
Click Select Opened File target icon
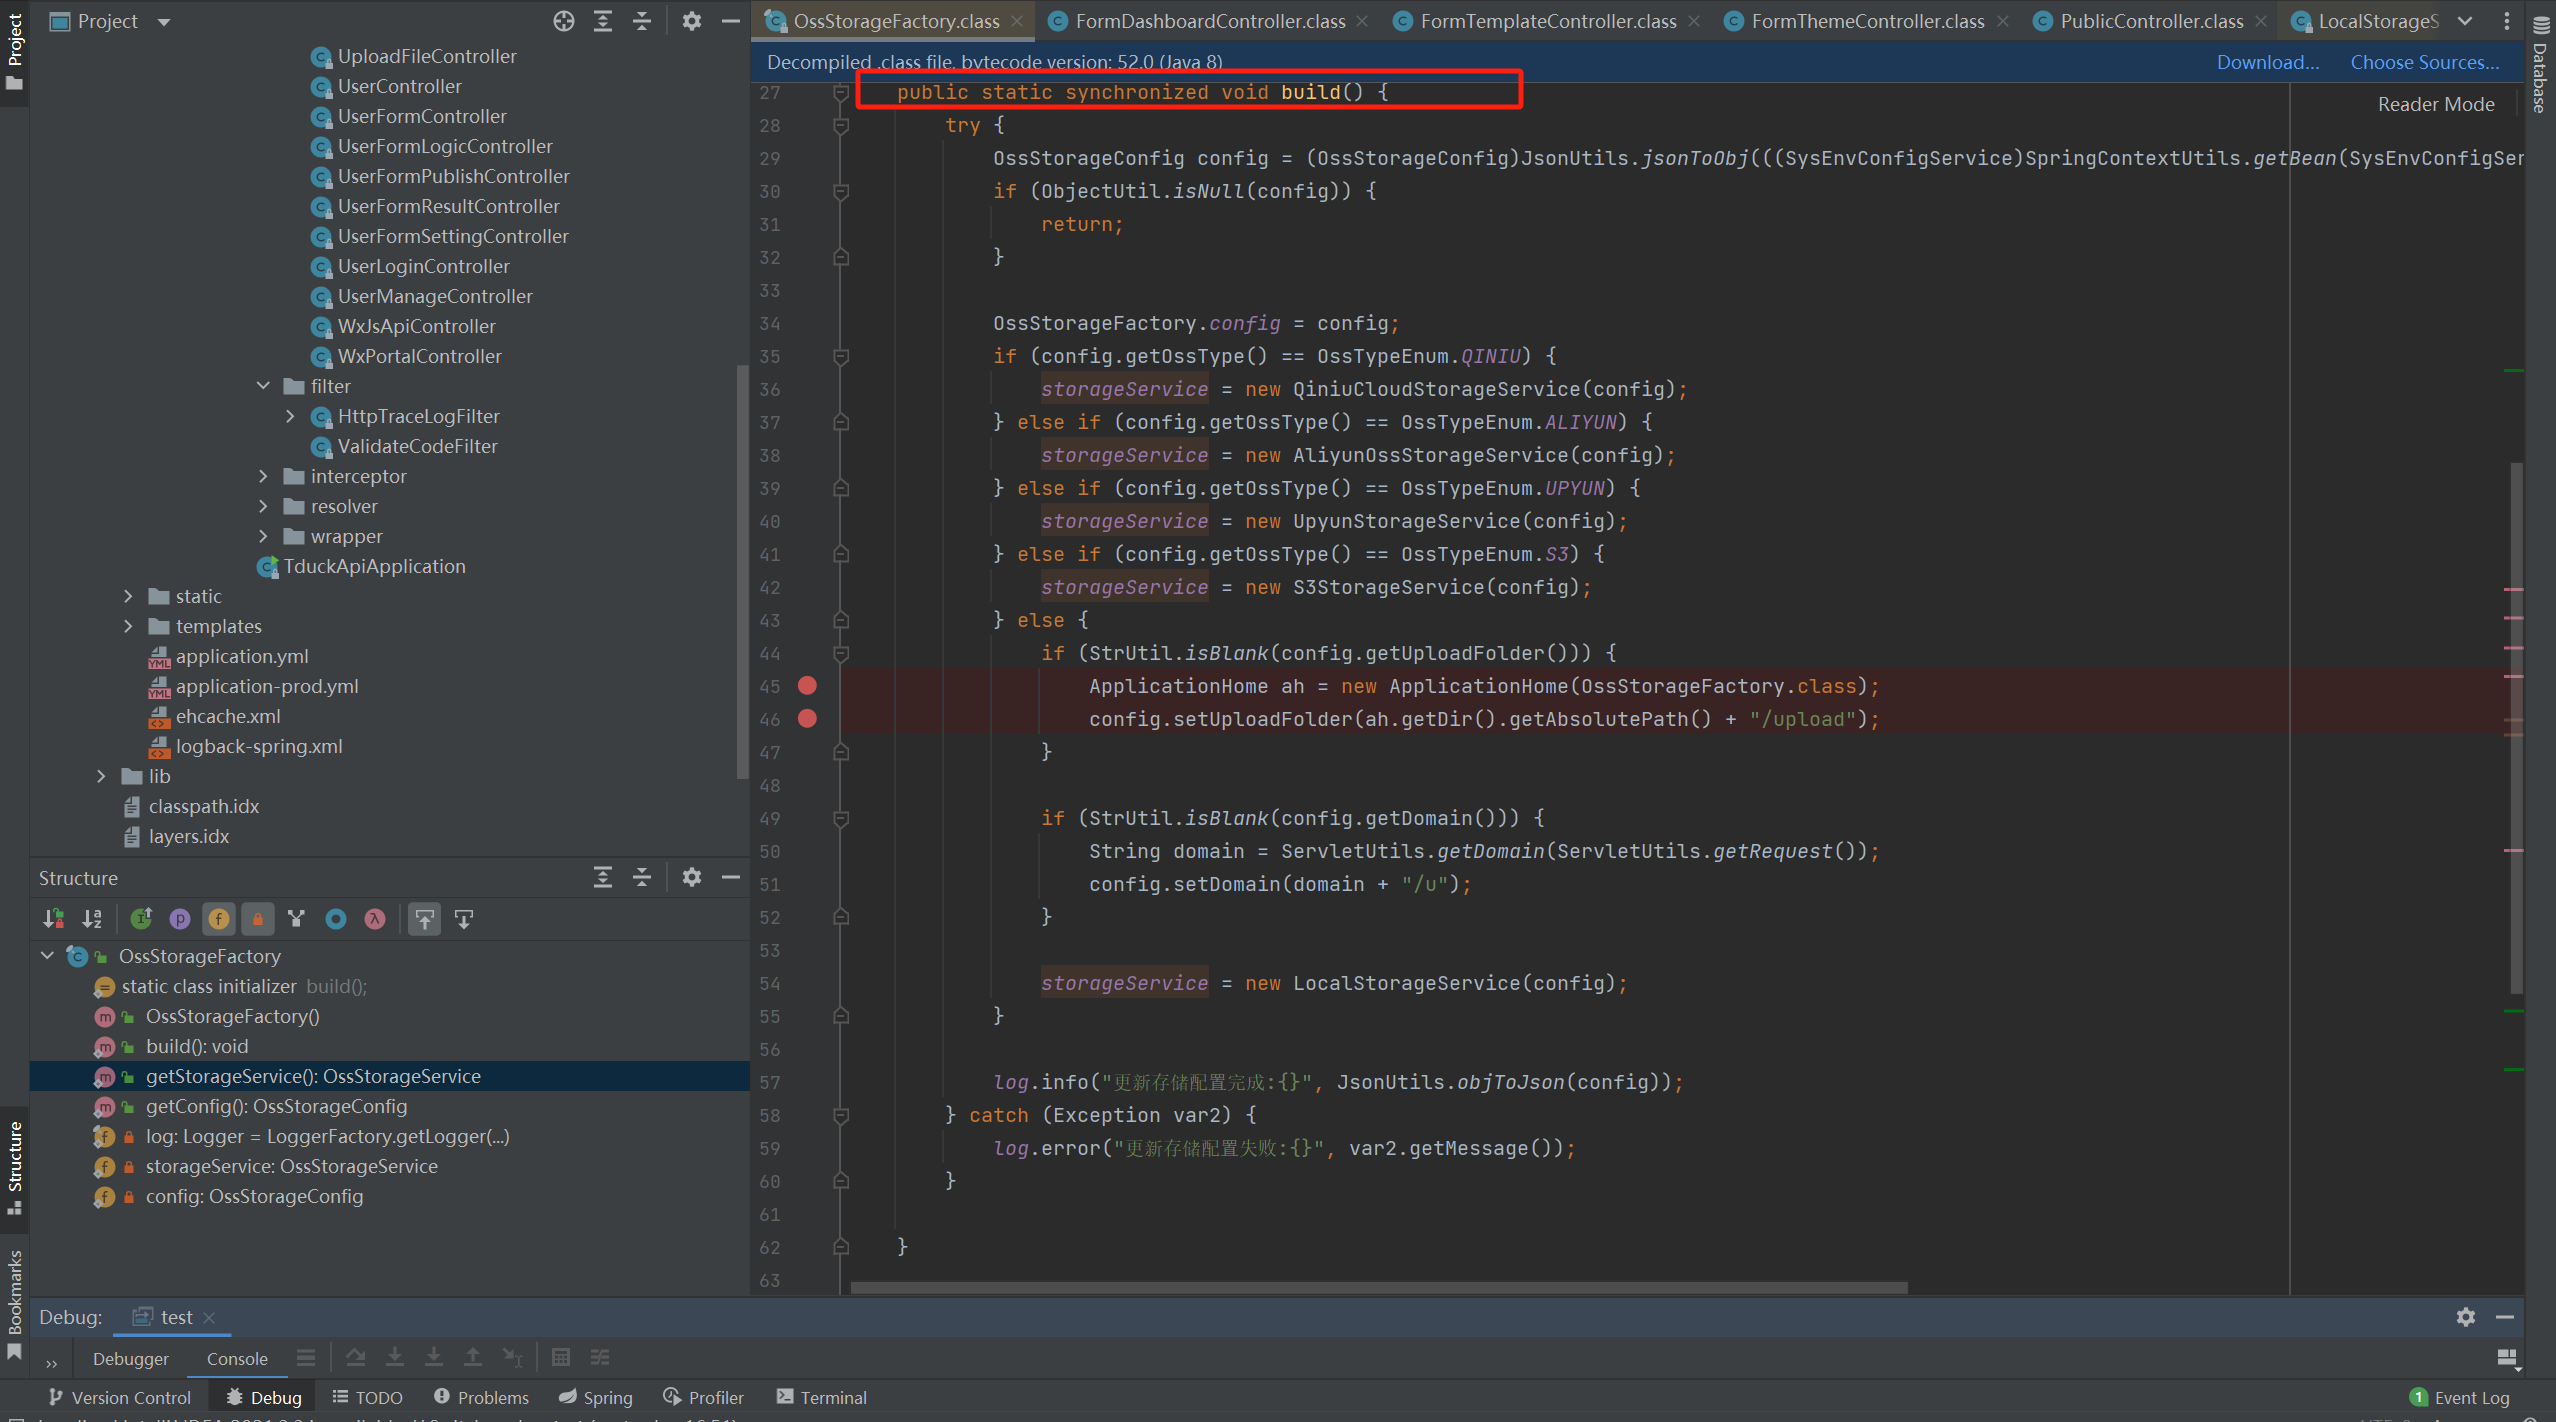[x=564, y=21]
